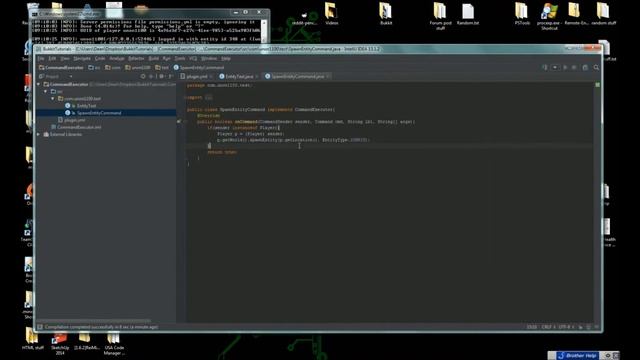
Task: Click the Run arrow icon in toolbar
Action: point(565,67)
